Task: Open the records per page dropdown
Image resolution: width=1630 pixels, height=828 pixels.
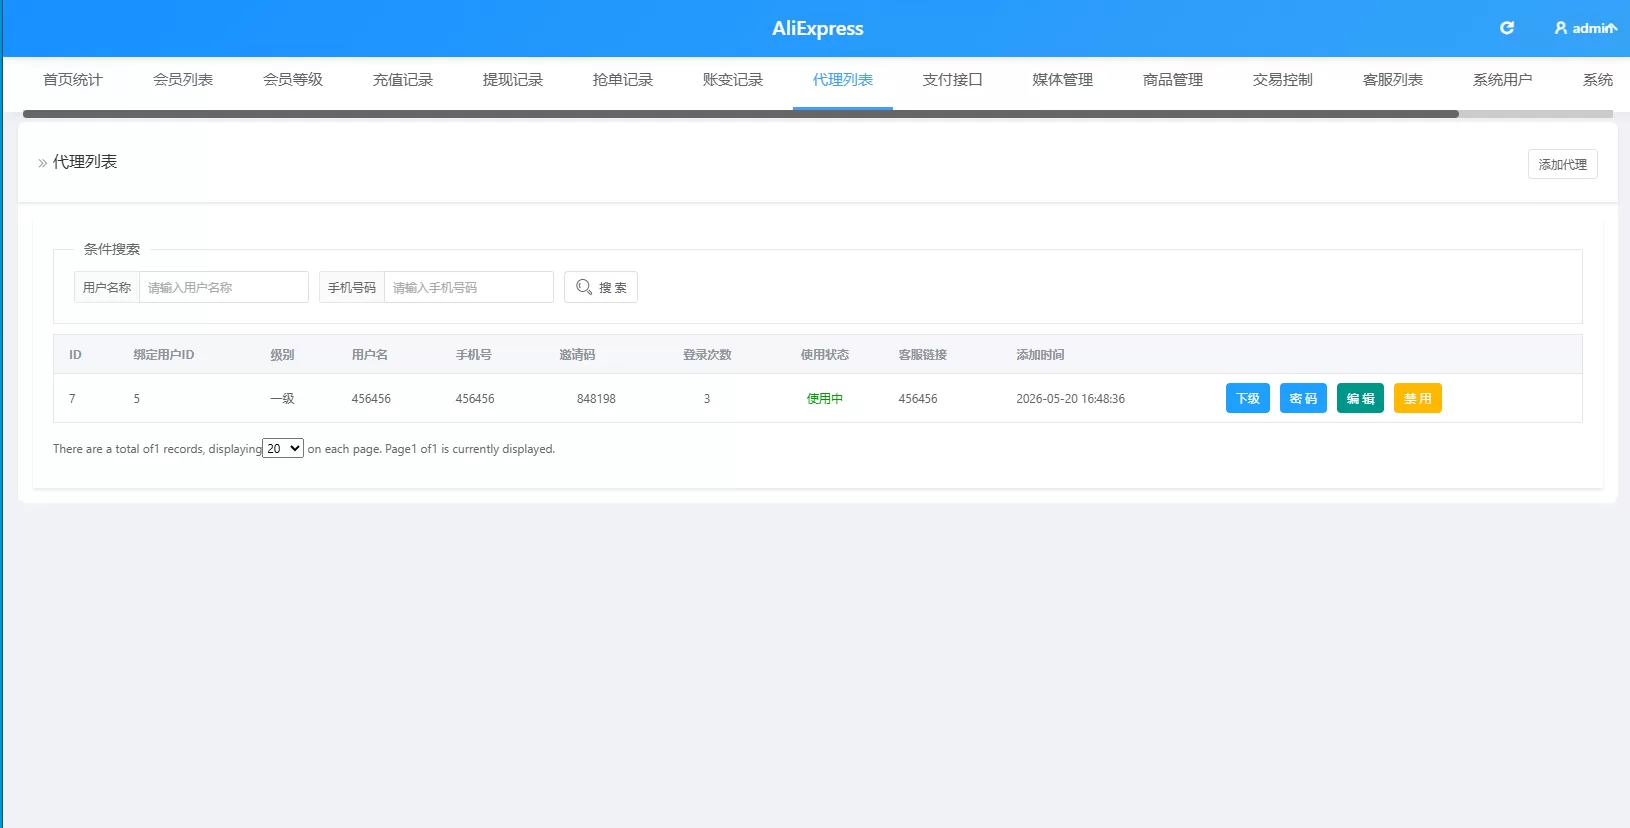Action: [283, 449]
